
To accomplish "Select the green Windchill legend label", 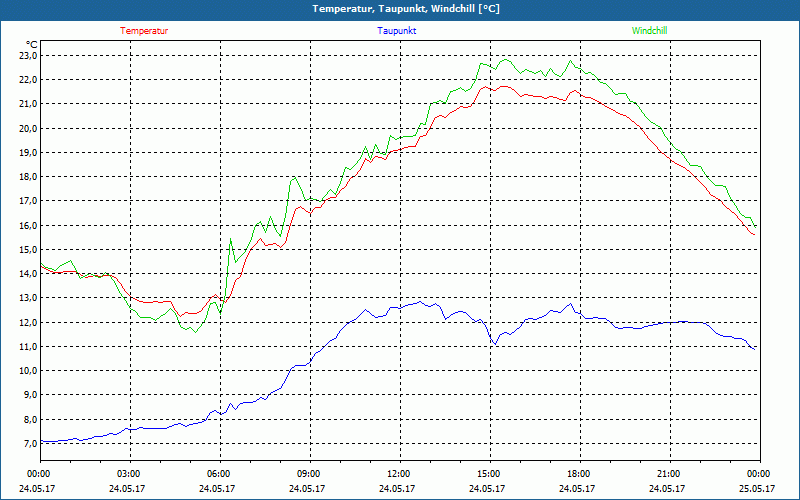I will tap(649, 31).
